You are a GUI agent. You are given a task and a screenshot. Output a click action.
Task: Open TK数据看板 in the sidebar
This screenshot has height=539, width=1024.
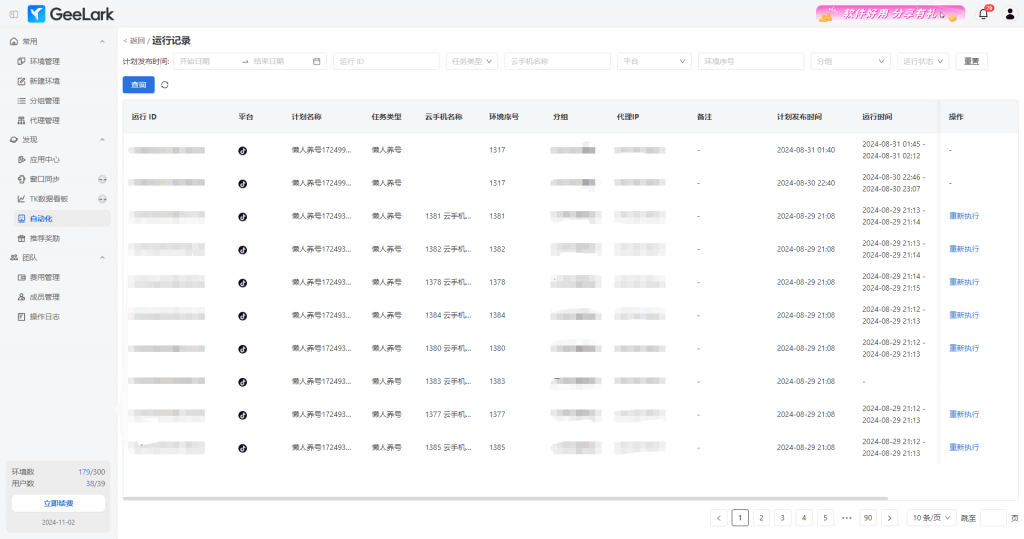tap(48, 199)
